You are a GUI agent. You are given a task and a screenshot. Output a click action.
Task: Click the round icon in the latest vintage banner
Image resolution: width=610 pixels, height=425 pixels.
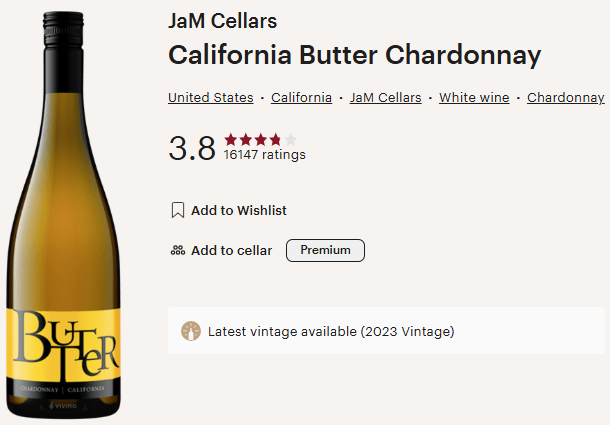pyautogui.click(x=190, y=331)
